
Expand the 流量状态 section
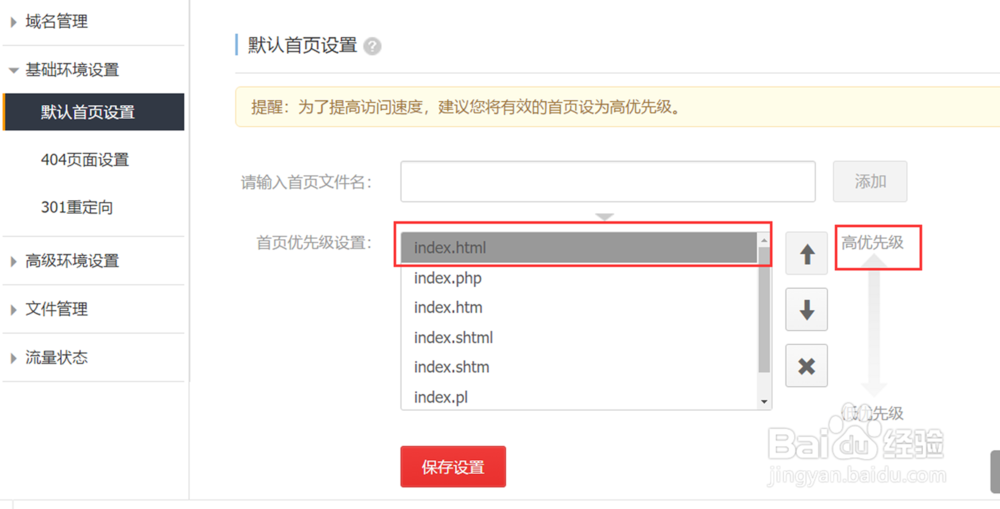tap(56, 357)
